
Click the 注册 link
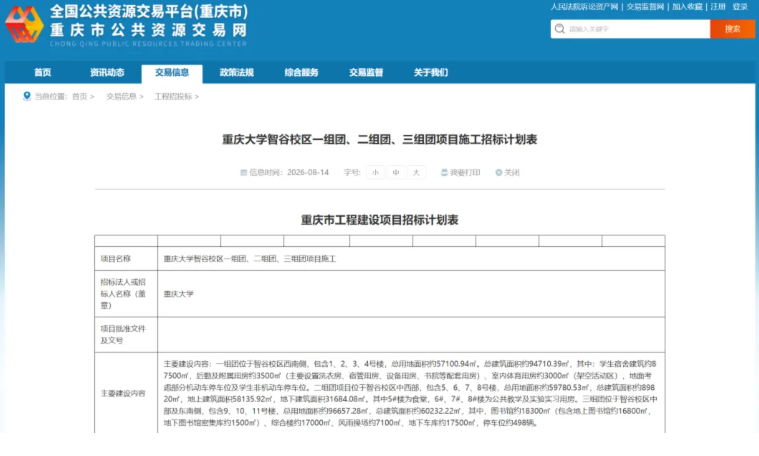click(x=718, y=7)
